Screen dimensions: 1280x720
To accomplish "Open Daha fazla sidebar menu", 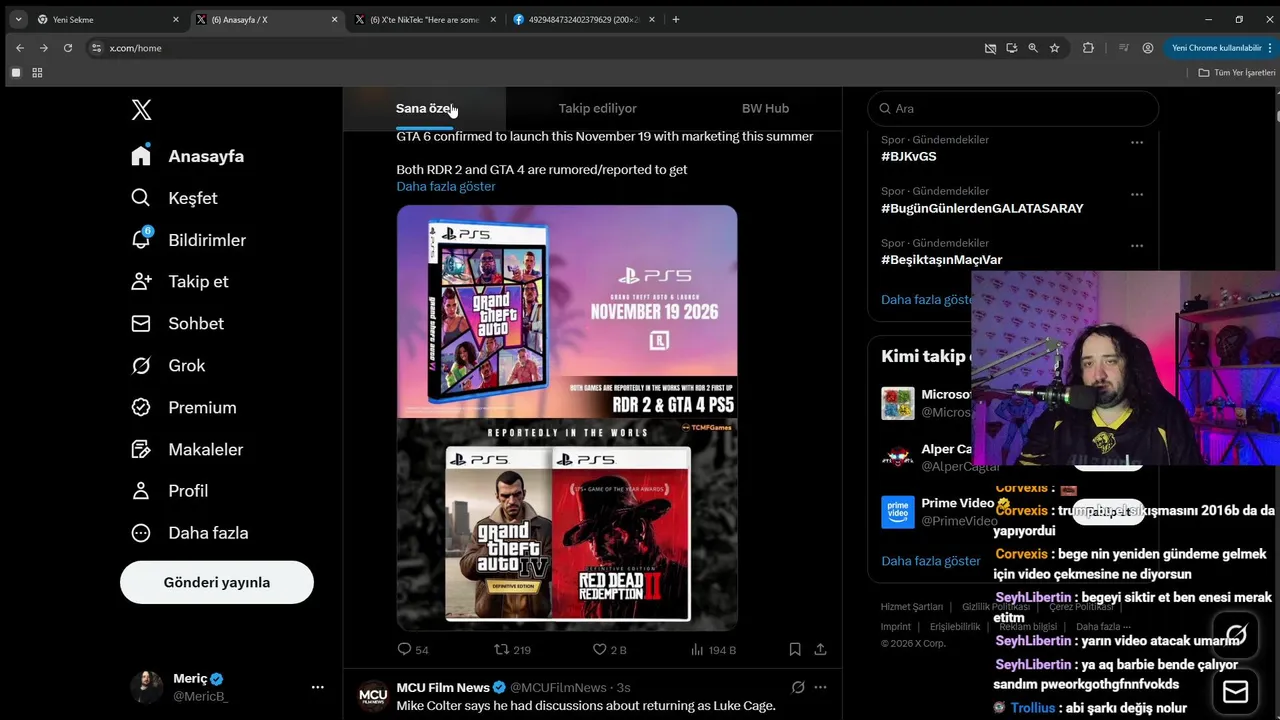I will click(x=189, y=533).
